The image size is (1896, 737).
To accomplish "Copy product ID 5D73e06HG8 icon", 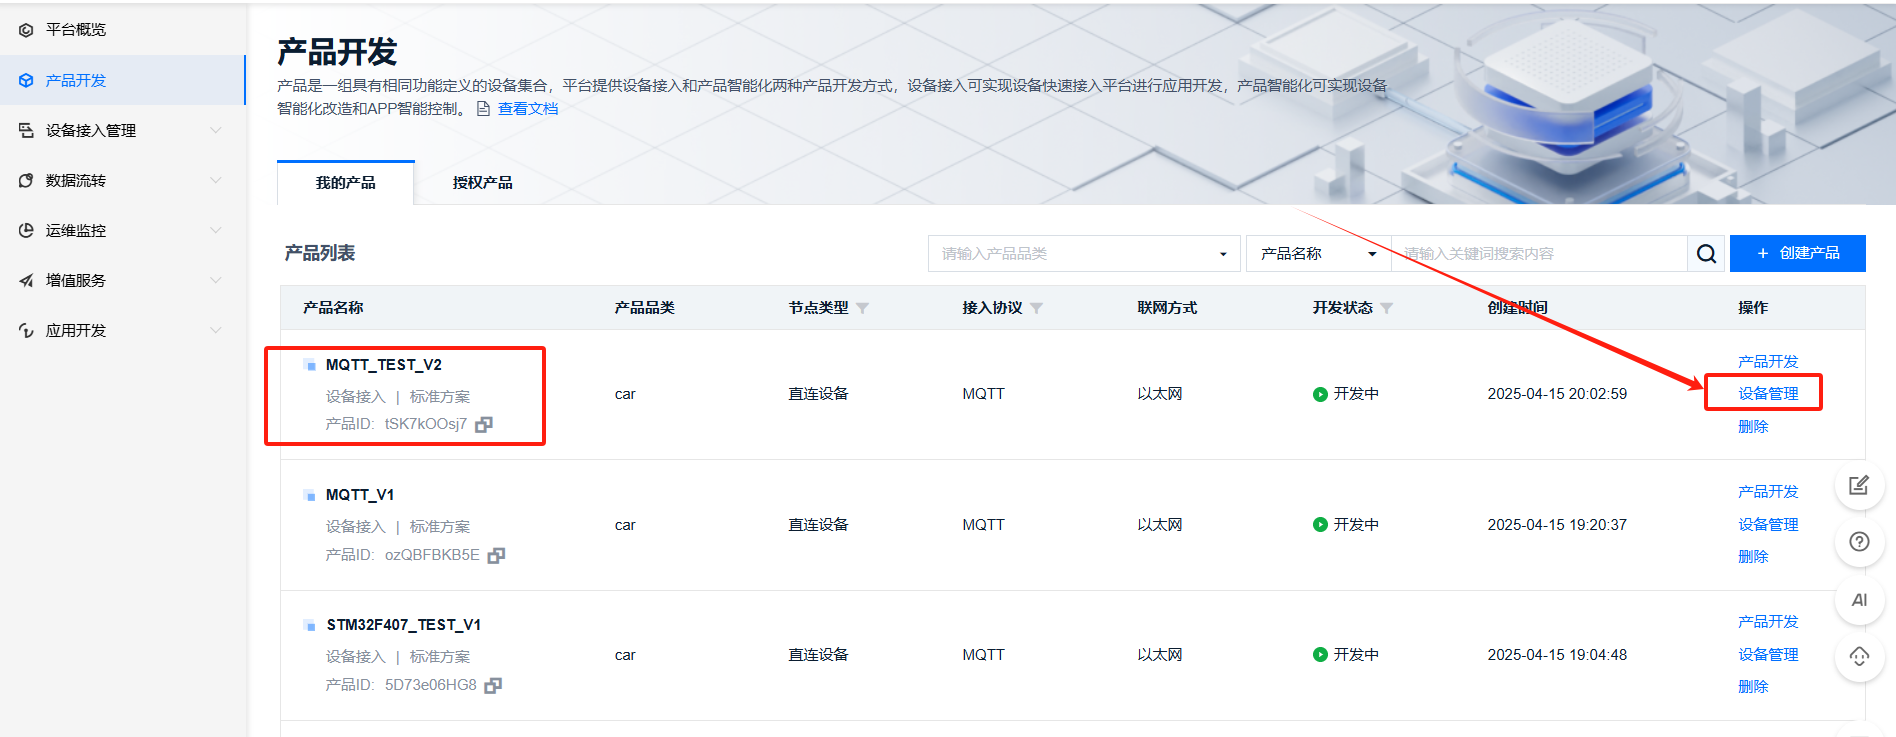I will click(493, 685).
